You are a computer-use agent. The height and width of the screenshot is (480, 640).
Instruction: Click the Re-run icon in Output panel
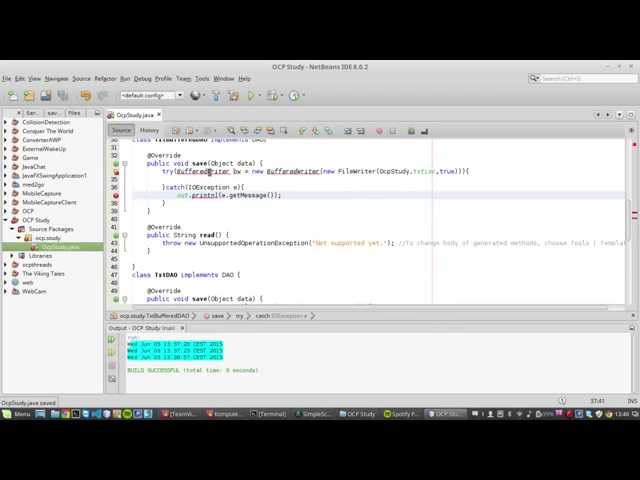pos(111,340)
